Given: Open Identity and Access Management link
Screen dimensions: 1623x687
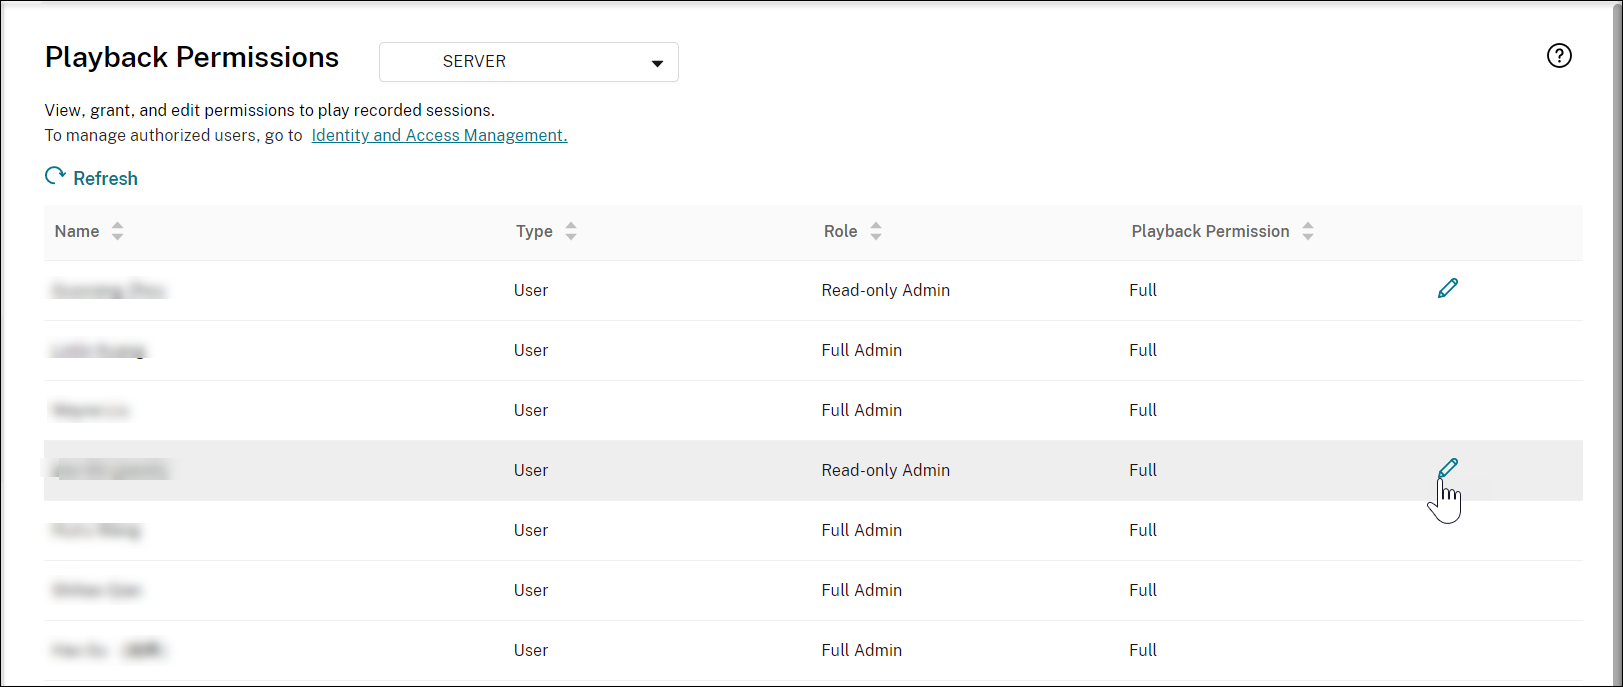Looking at the screenshot, I should click(x=439, y=135).
